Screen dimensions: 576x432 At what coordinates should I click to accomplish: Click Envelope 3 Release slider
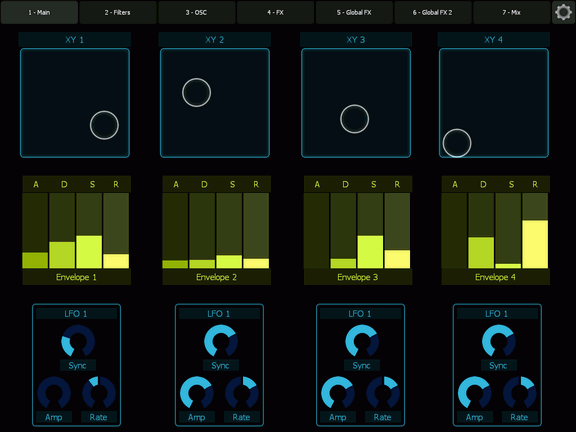point(397,231)
